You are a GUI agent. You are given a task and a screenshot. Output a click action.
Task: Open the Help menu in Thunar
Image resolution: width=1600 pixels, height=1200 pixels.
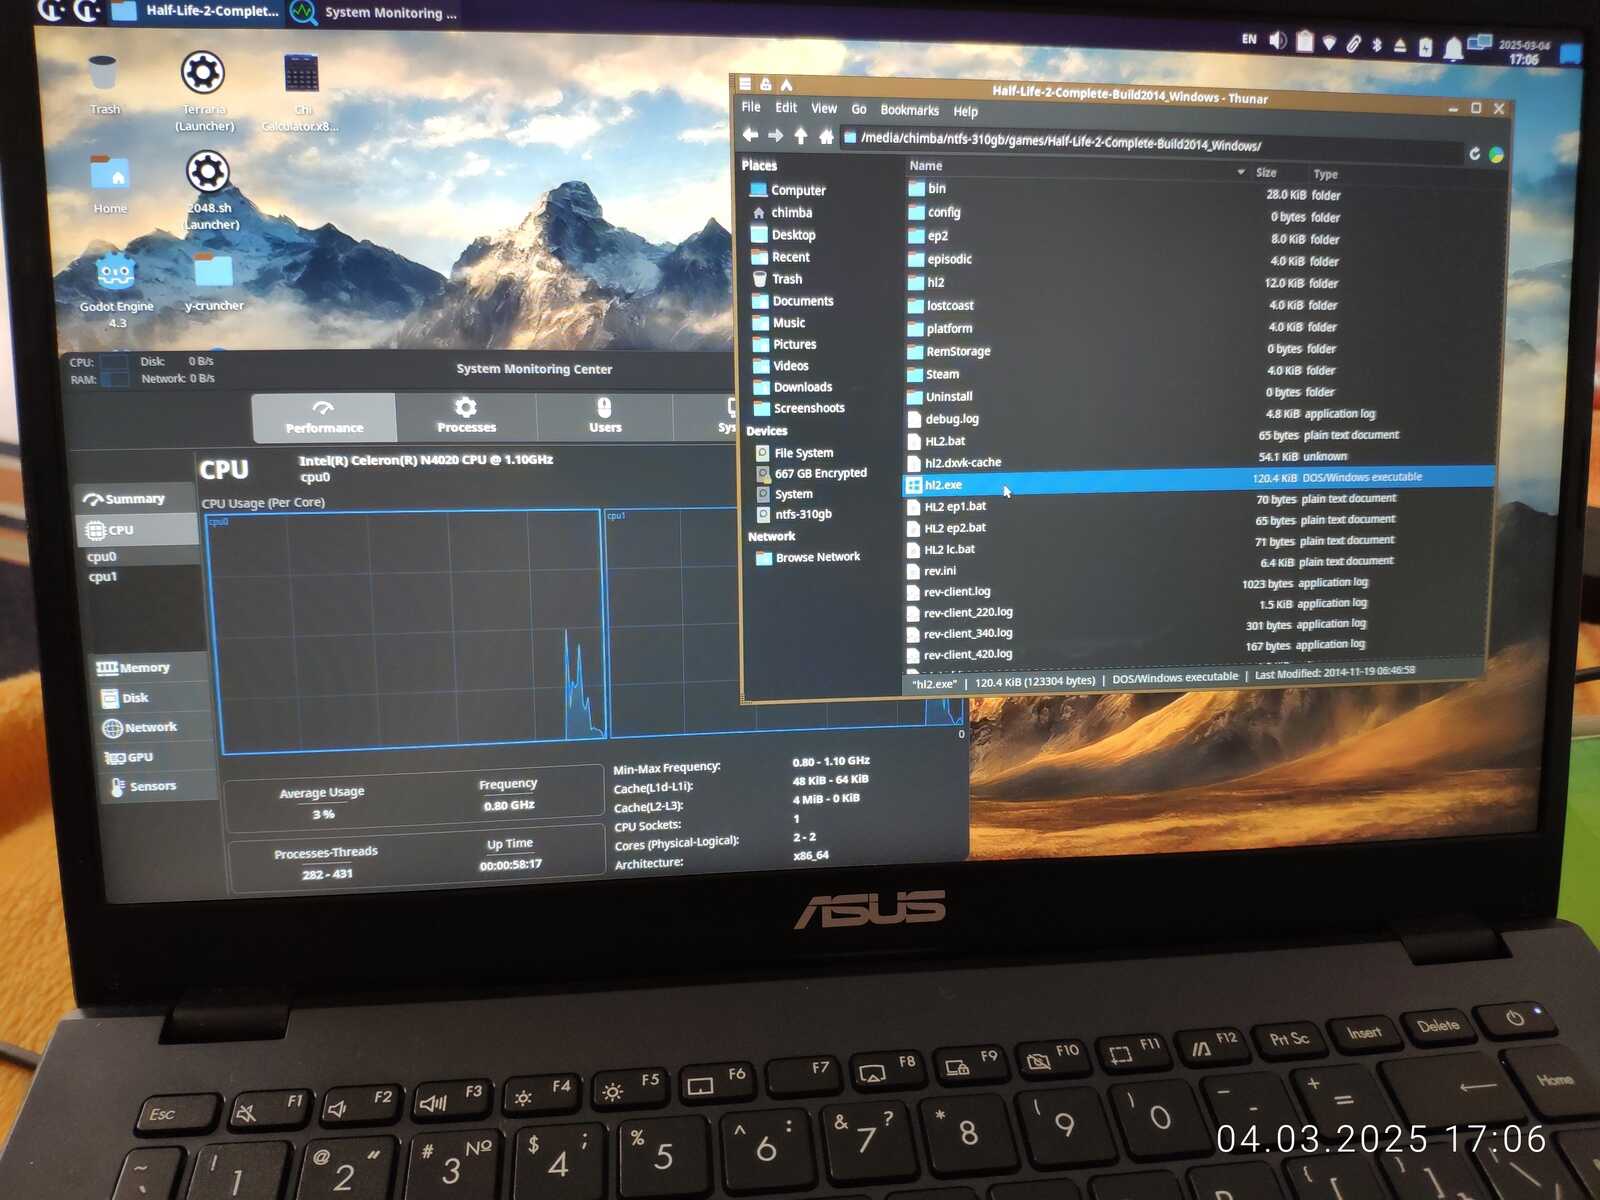[965, 111]
